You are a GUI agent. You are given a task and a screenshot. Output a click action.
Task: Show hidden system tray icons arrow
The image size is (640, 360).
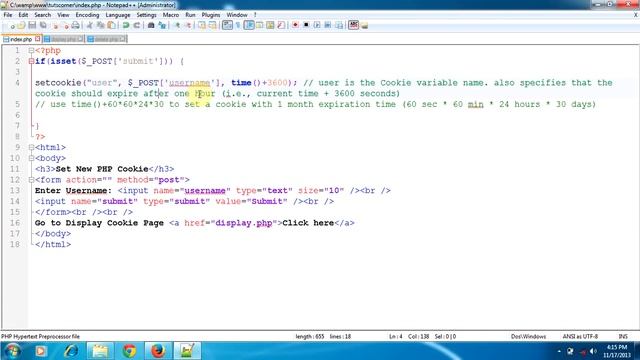pyautogui.click(x=559, y=351)
